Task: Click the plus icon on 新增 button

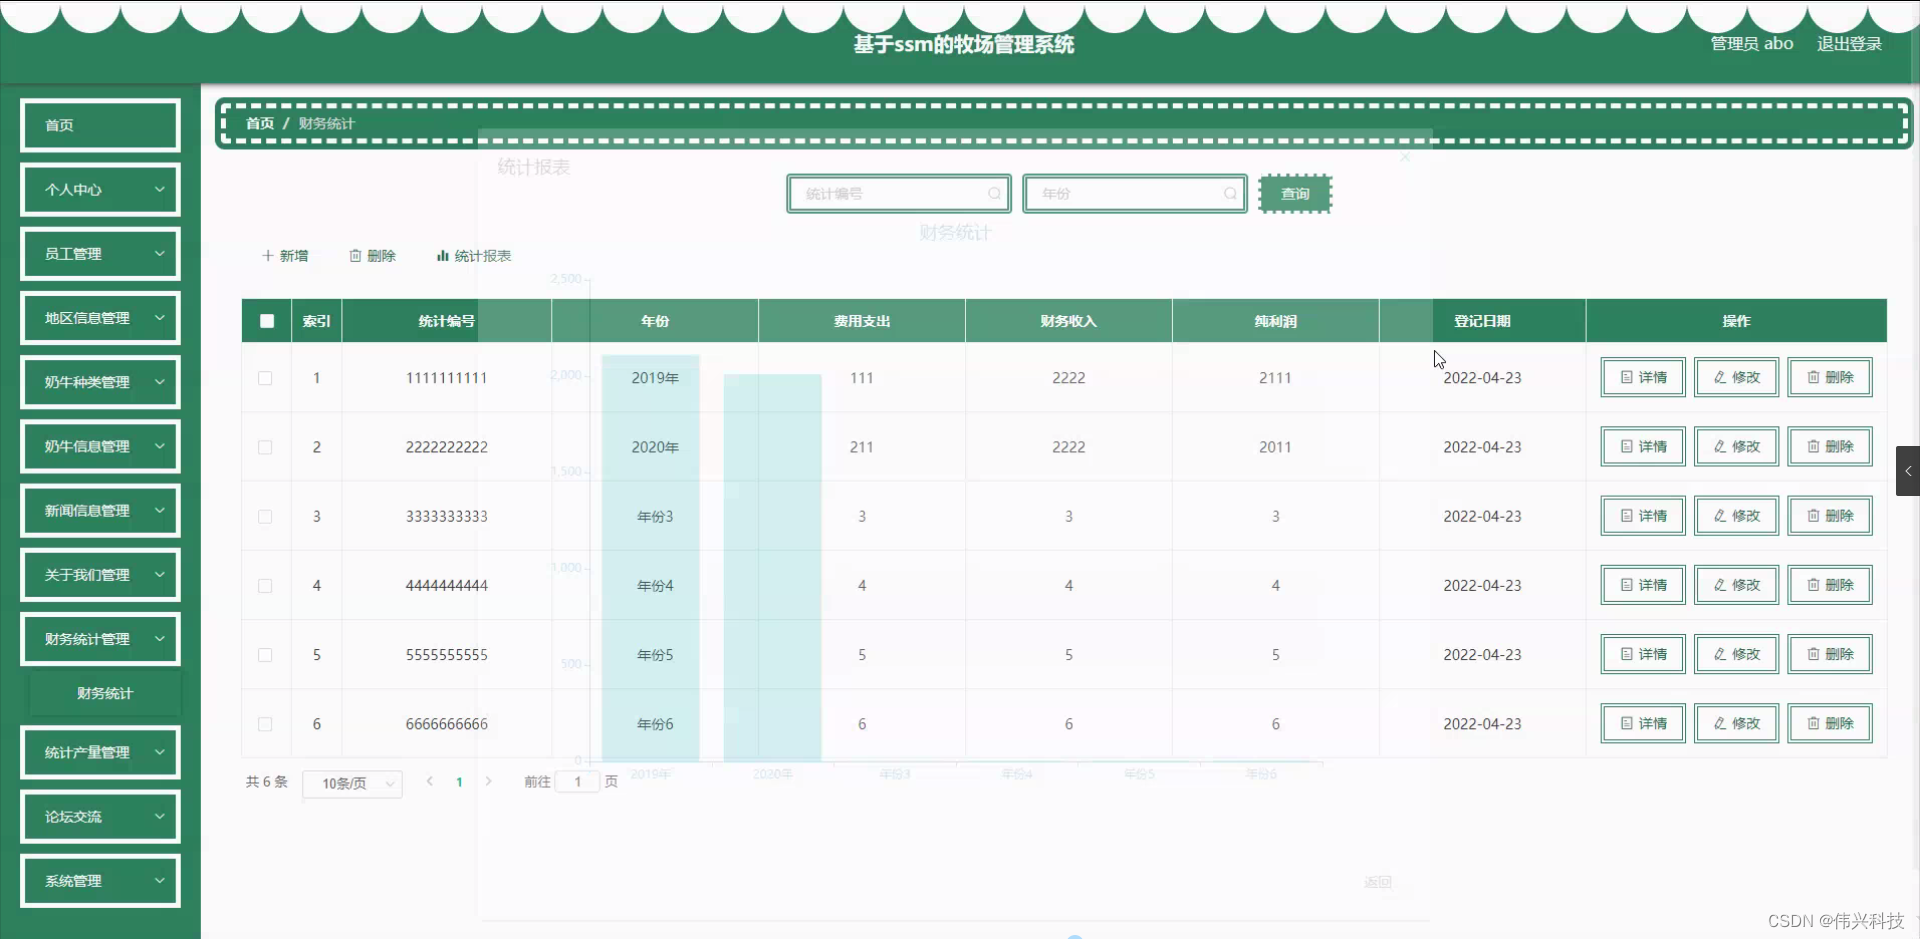Action: (x=266, y=256)
